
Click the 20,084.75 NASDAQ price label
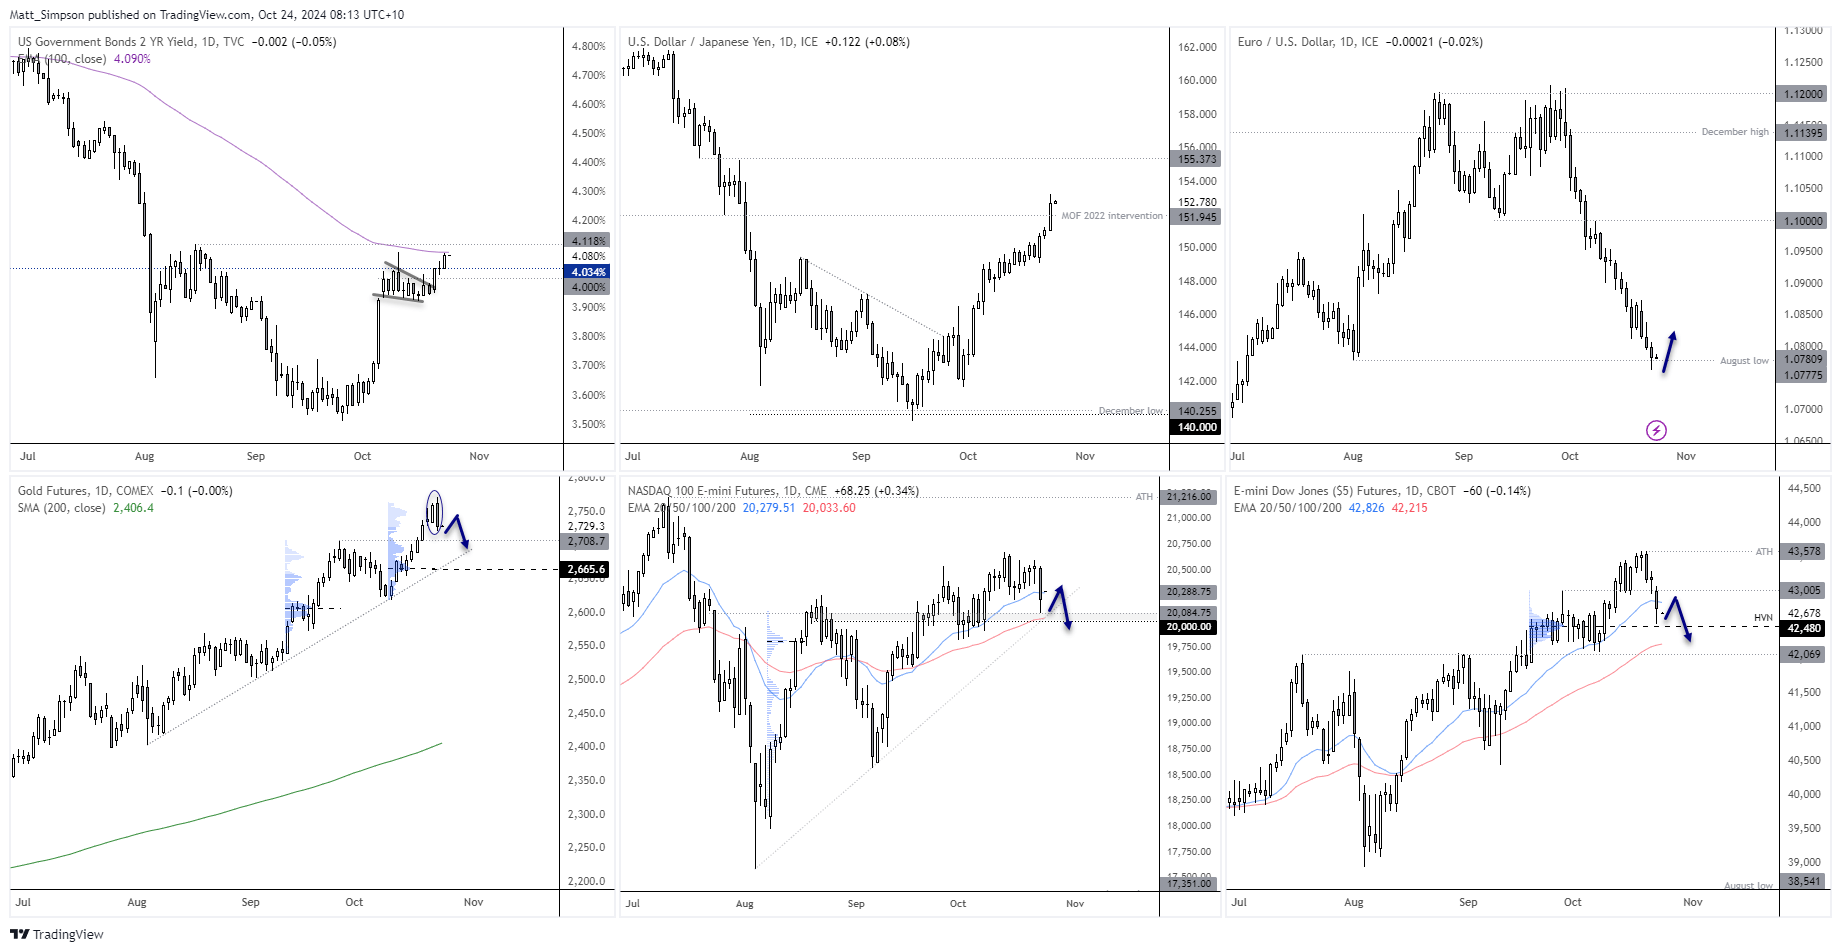tap(1189, 613)
